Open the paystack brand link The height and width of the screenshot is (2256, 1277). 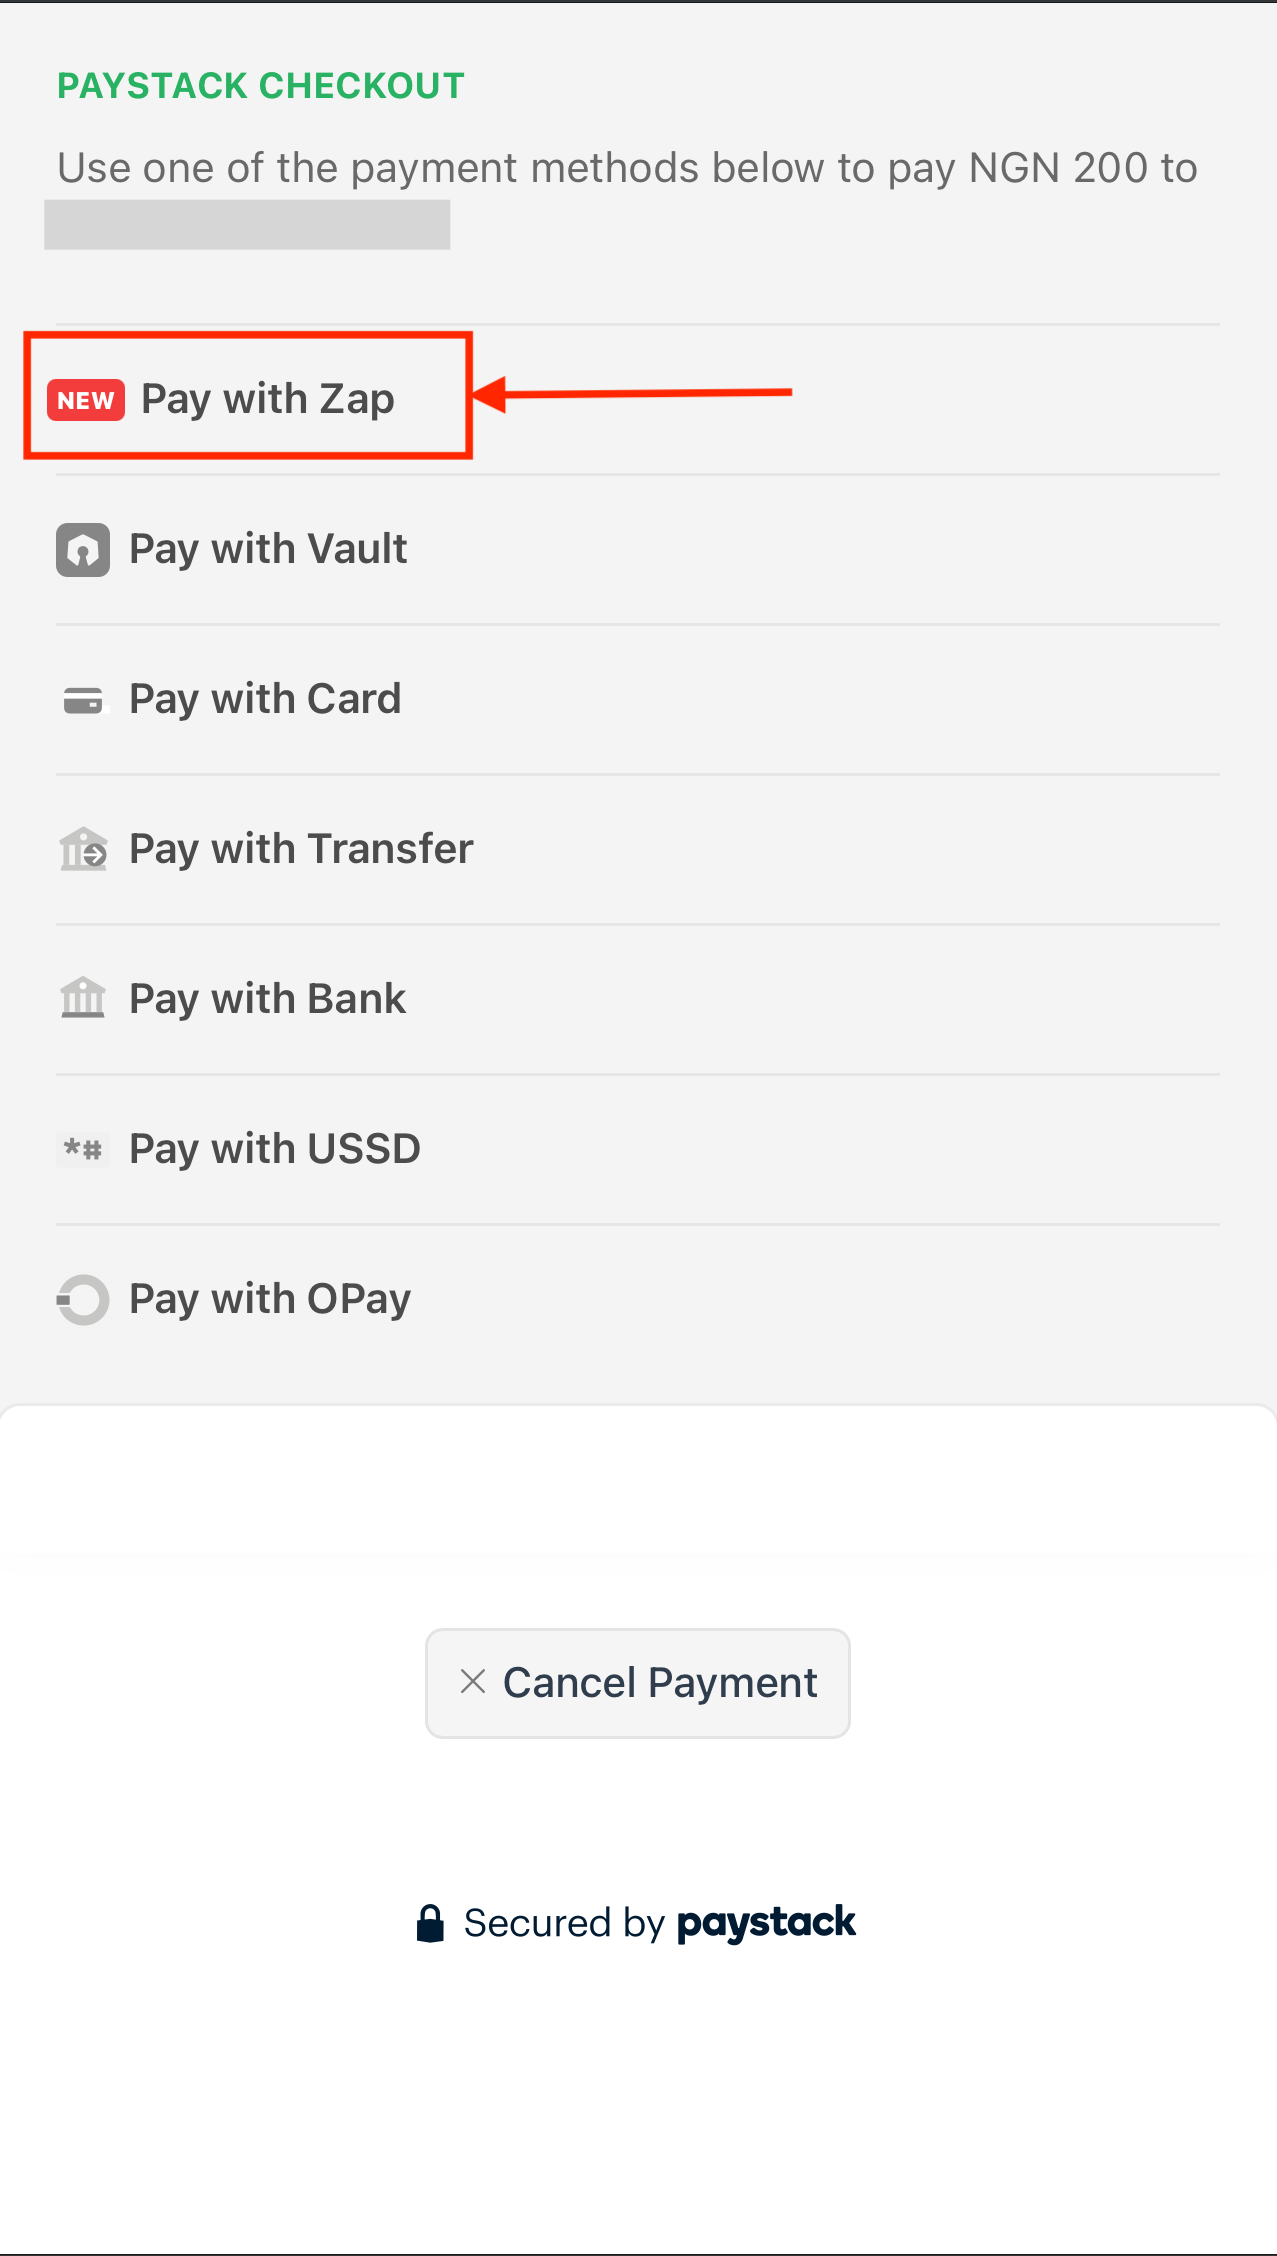tap(766, 1923)
